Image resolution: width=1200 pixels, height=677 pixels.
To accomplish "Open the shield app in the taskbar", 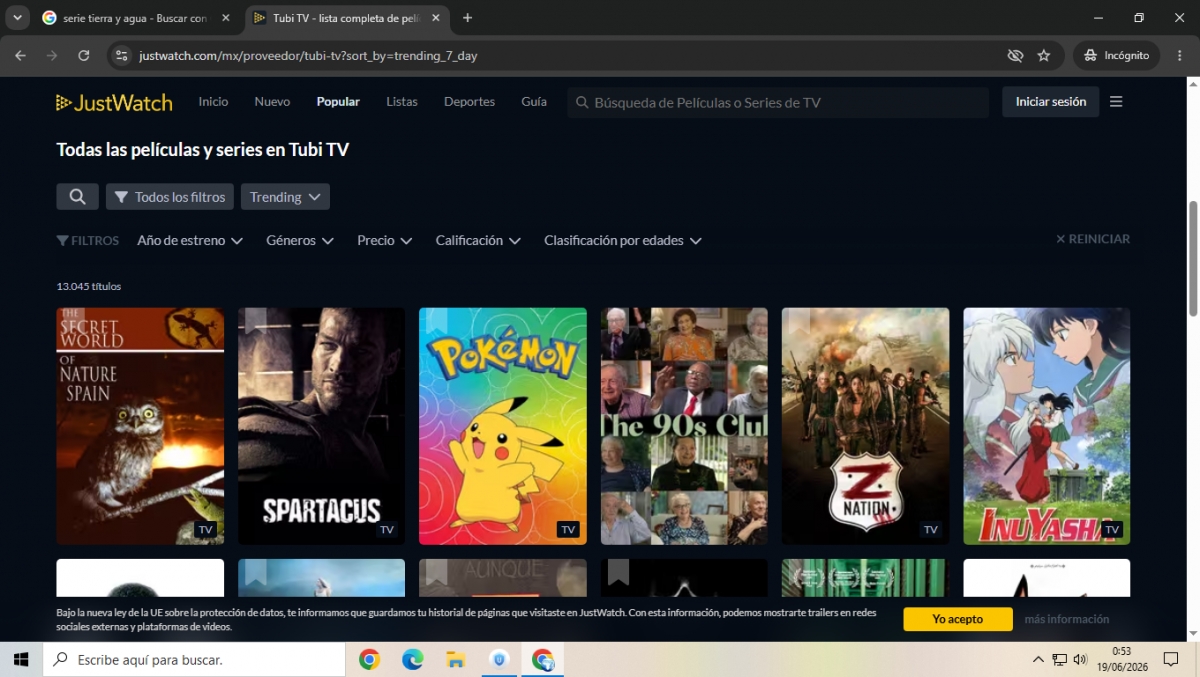I will click(499, 660).
